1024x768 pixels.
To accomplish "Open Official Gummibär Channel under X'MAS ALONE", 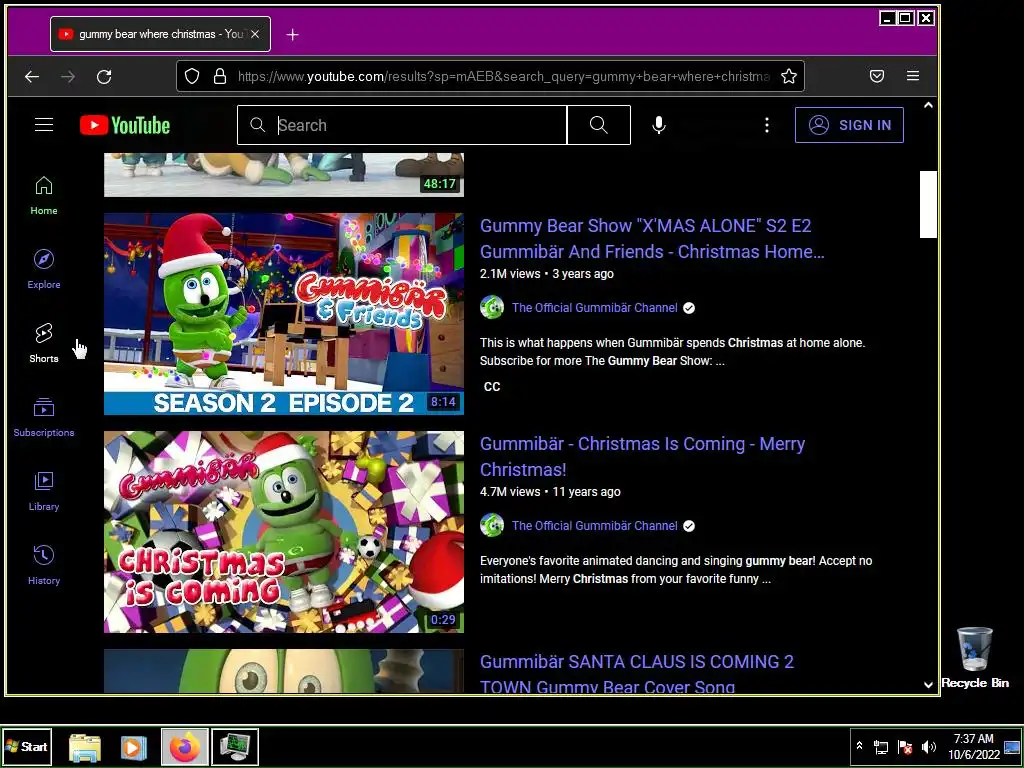I will point(594,308).
